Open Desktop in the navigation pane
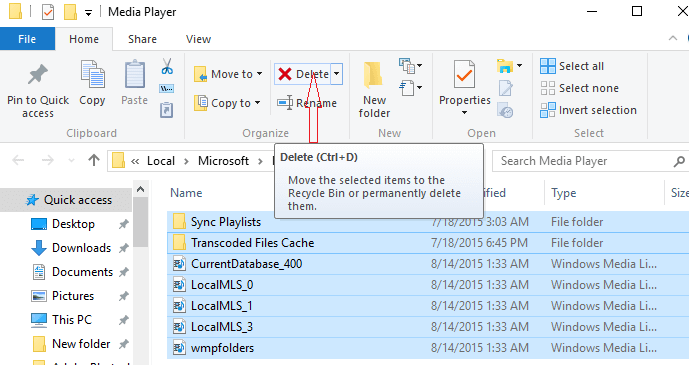The height and width of the screenshot is (365, 689). (x=73, y=224)
